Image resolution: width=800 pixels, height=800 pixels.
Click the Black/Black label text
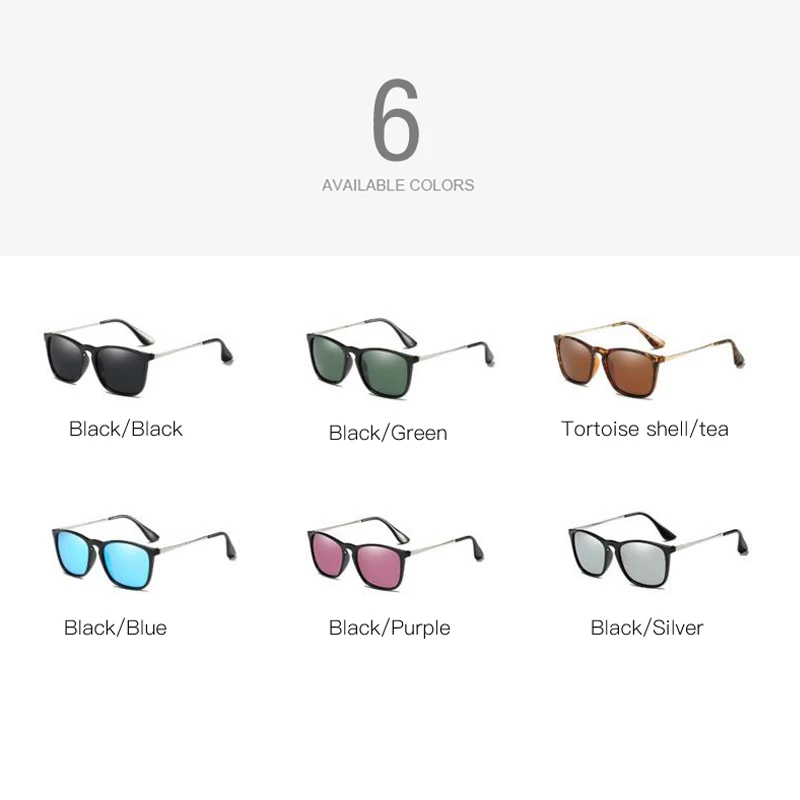(126, 429)
